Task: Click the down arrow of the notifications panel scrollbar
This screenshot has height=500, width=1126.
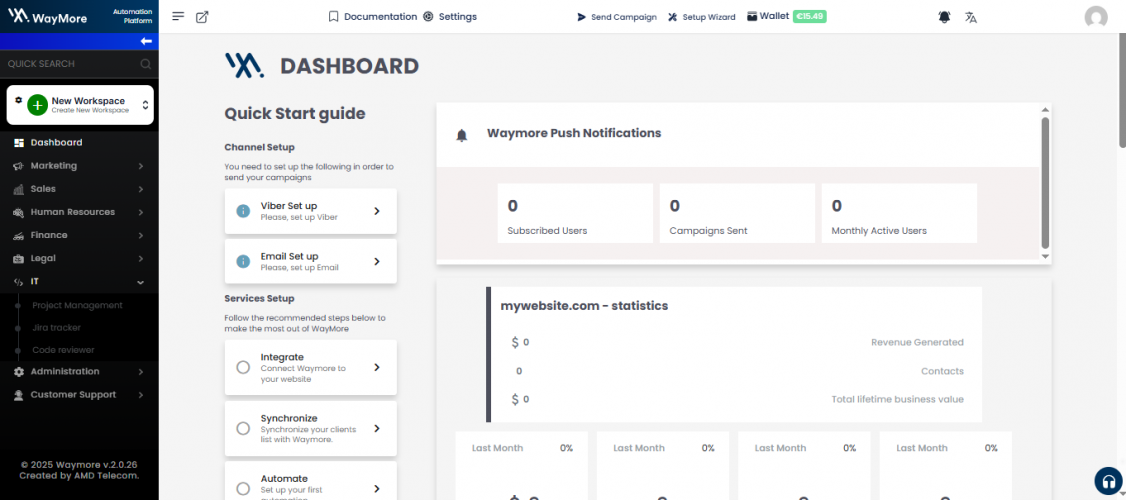Action: [x=1046, y=256]
